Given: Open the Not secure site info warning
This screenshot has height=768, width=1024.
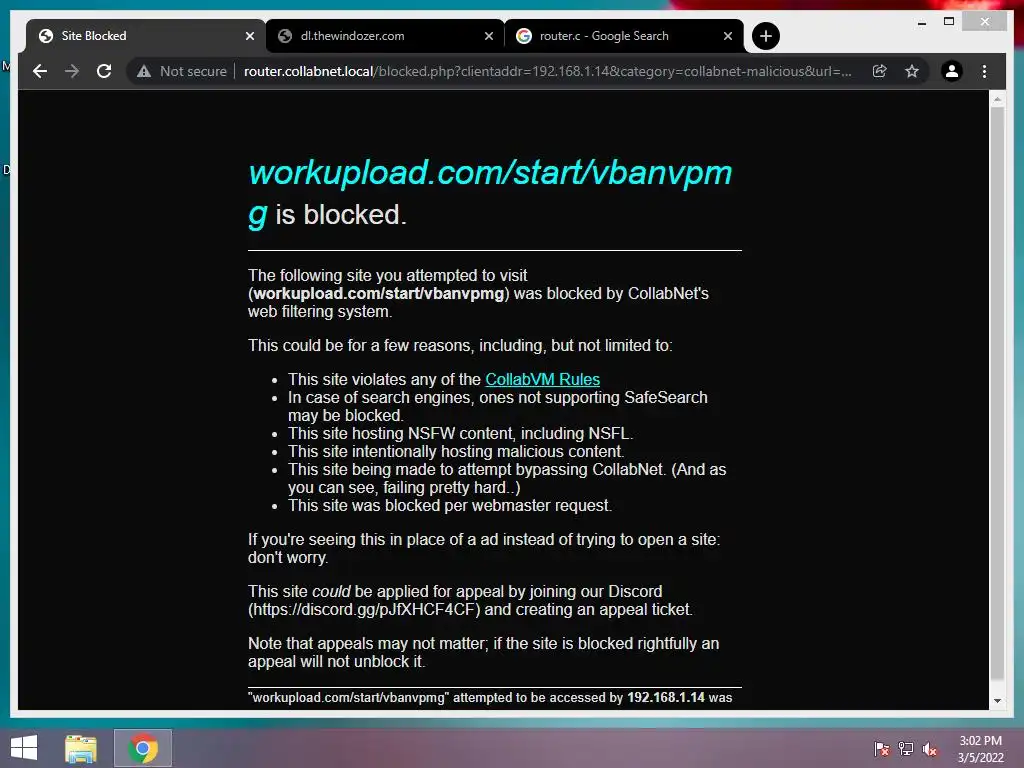Looking at the screenshot, I should (182, 71).
